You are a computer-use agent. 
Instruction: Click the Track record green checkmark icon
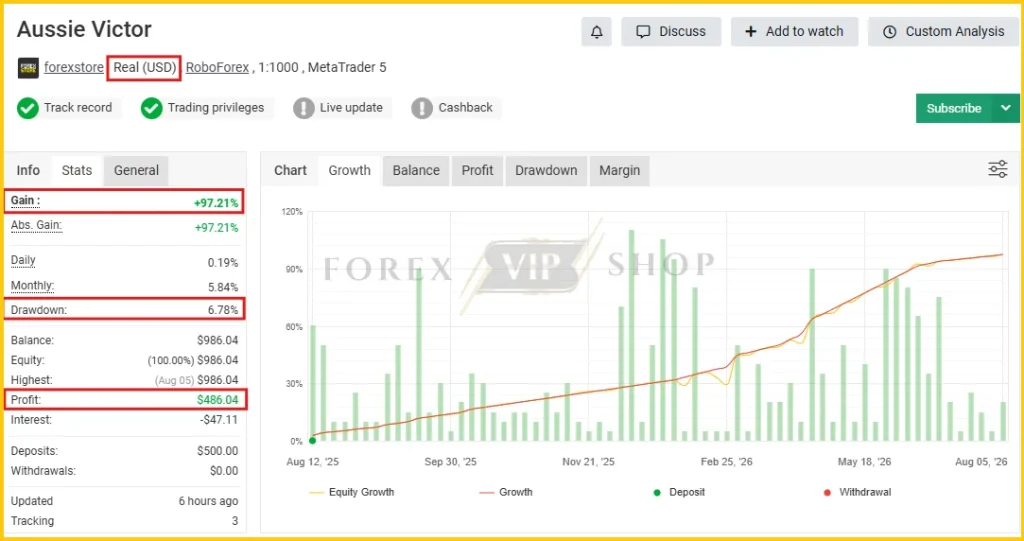[x=27, y=108]
